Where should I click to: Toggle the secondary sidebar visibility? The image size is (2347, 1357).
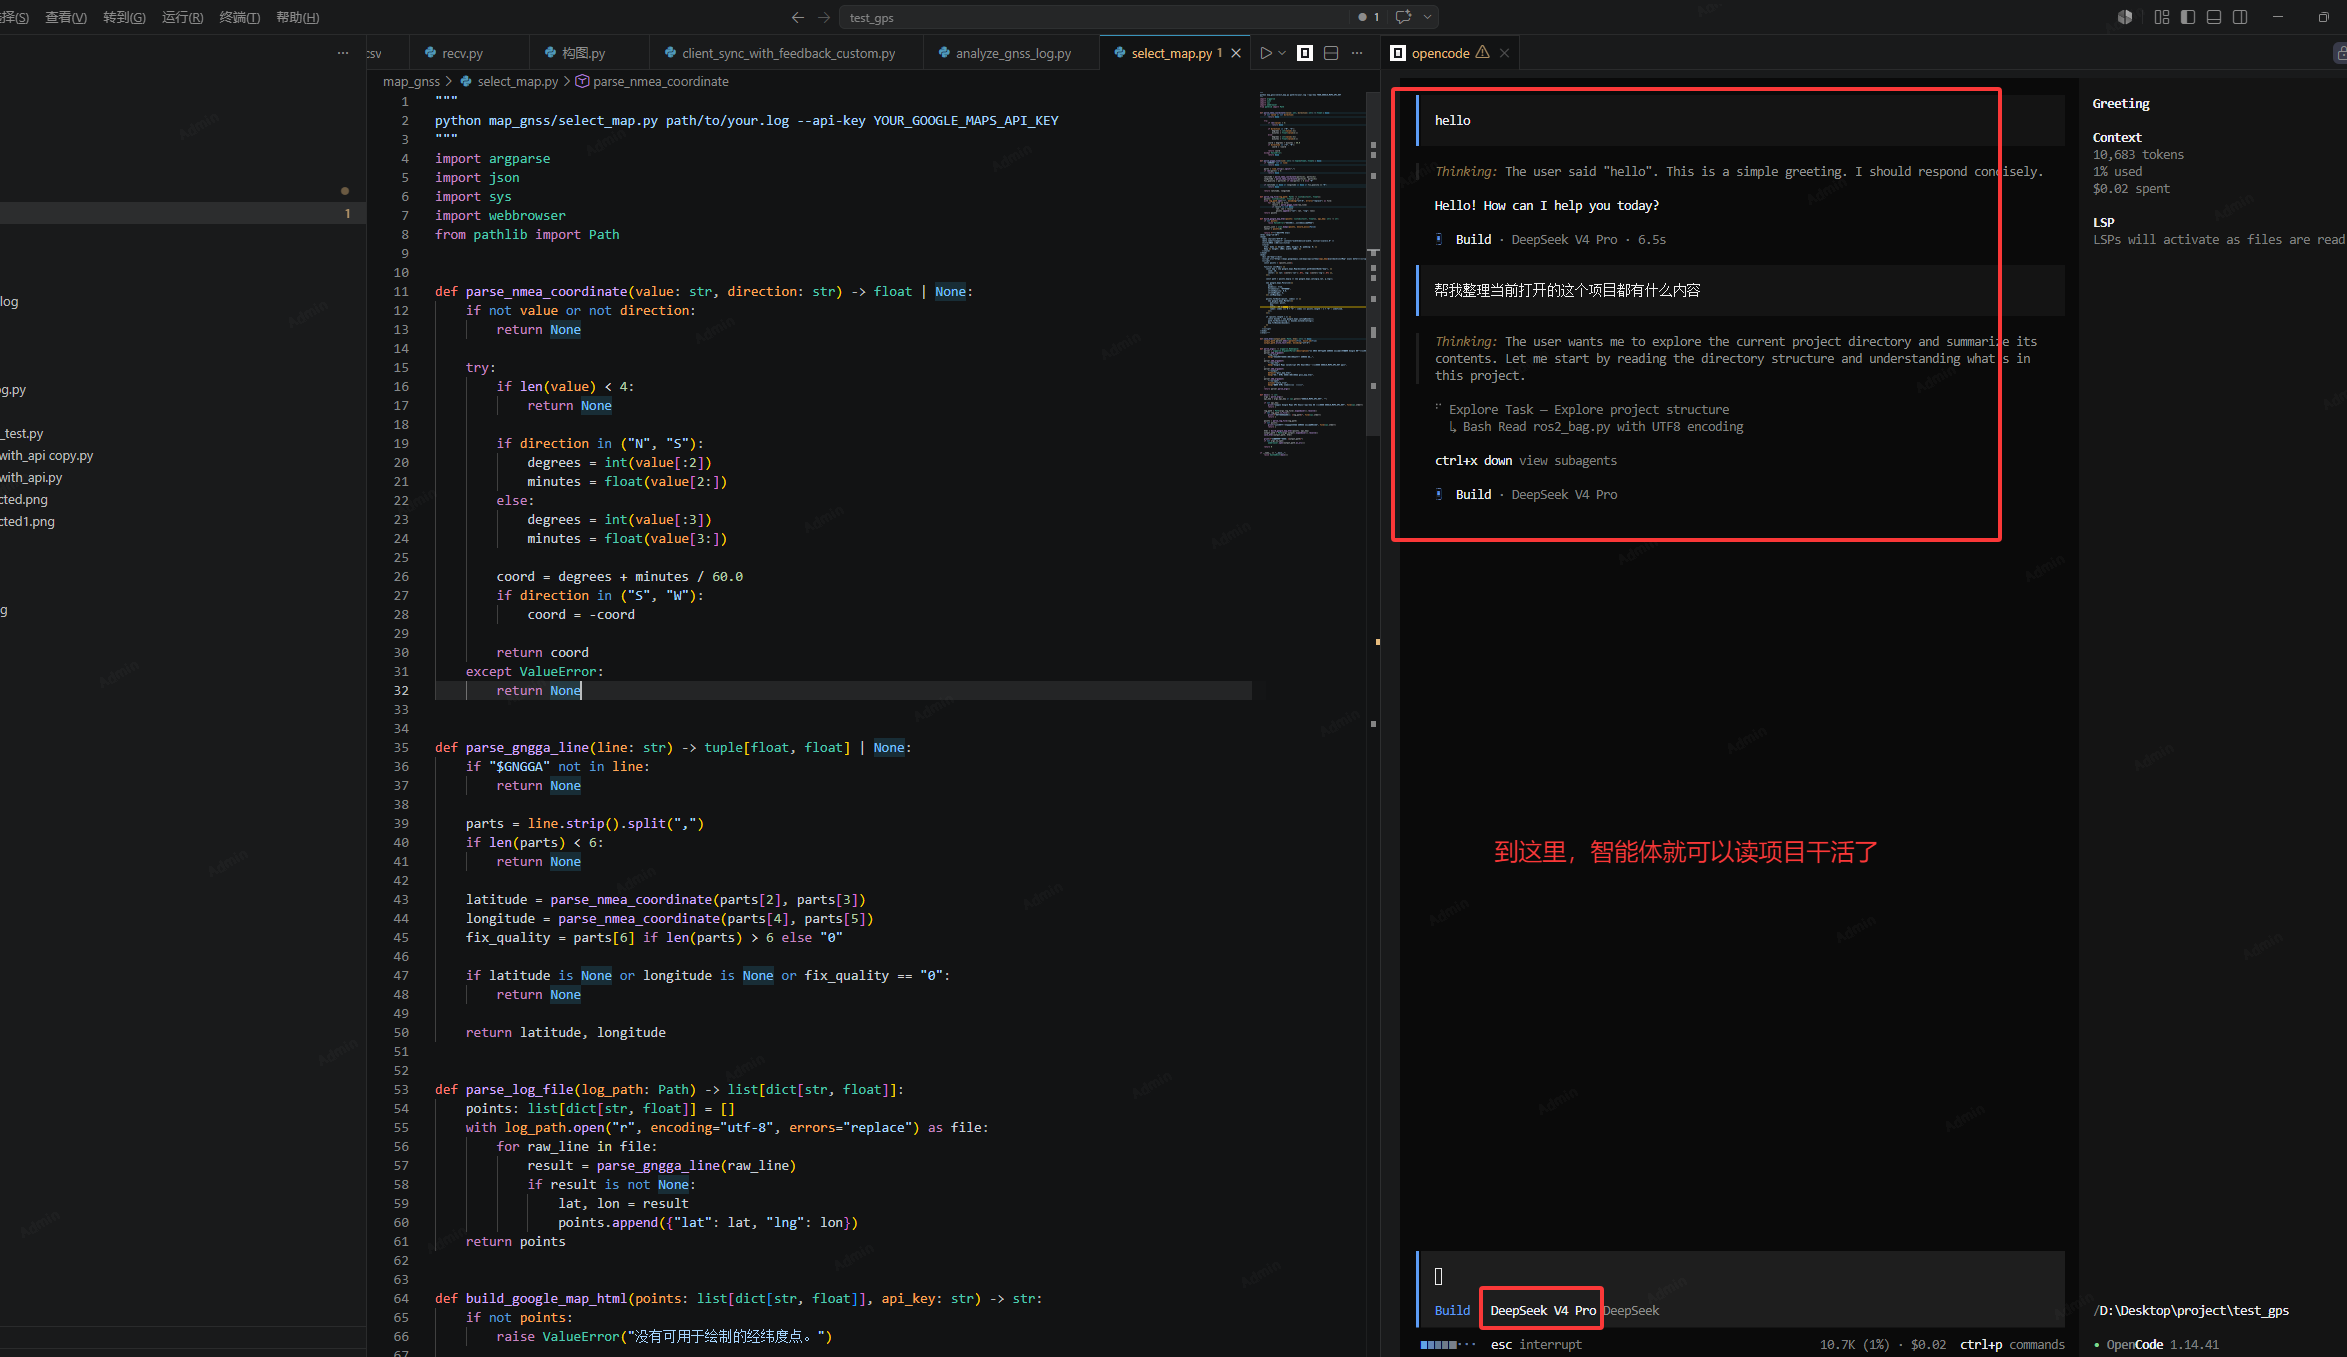click(2239, 17)
